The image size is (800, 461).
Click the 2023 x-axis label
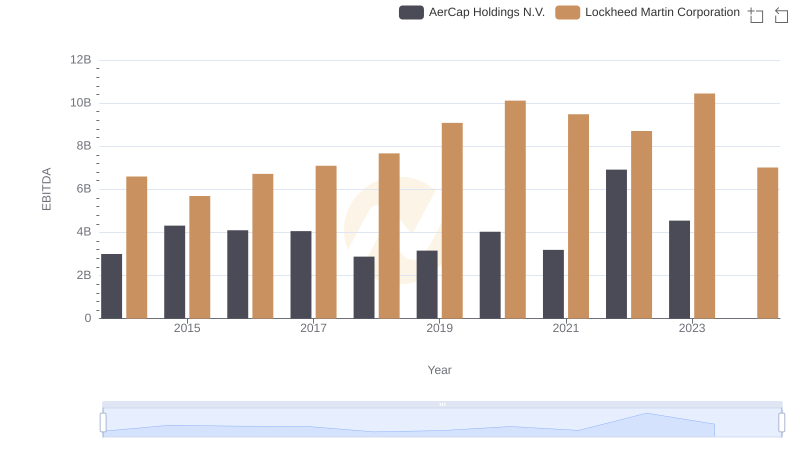(x=692, y=328)
